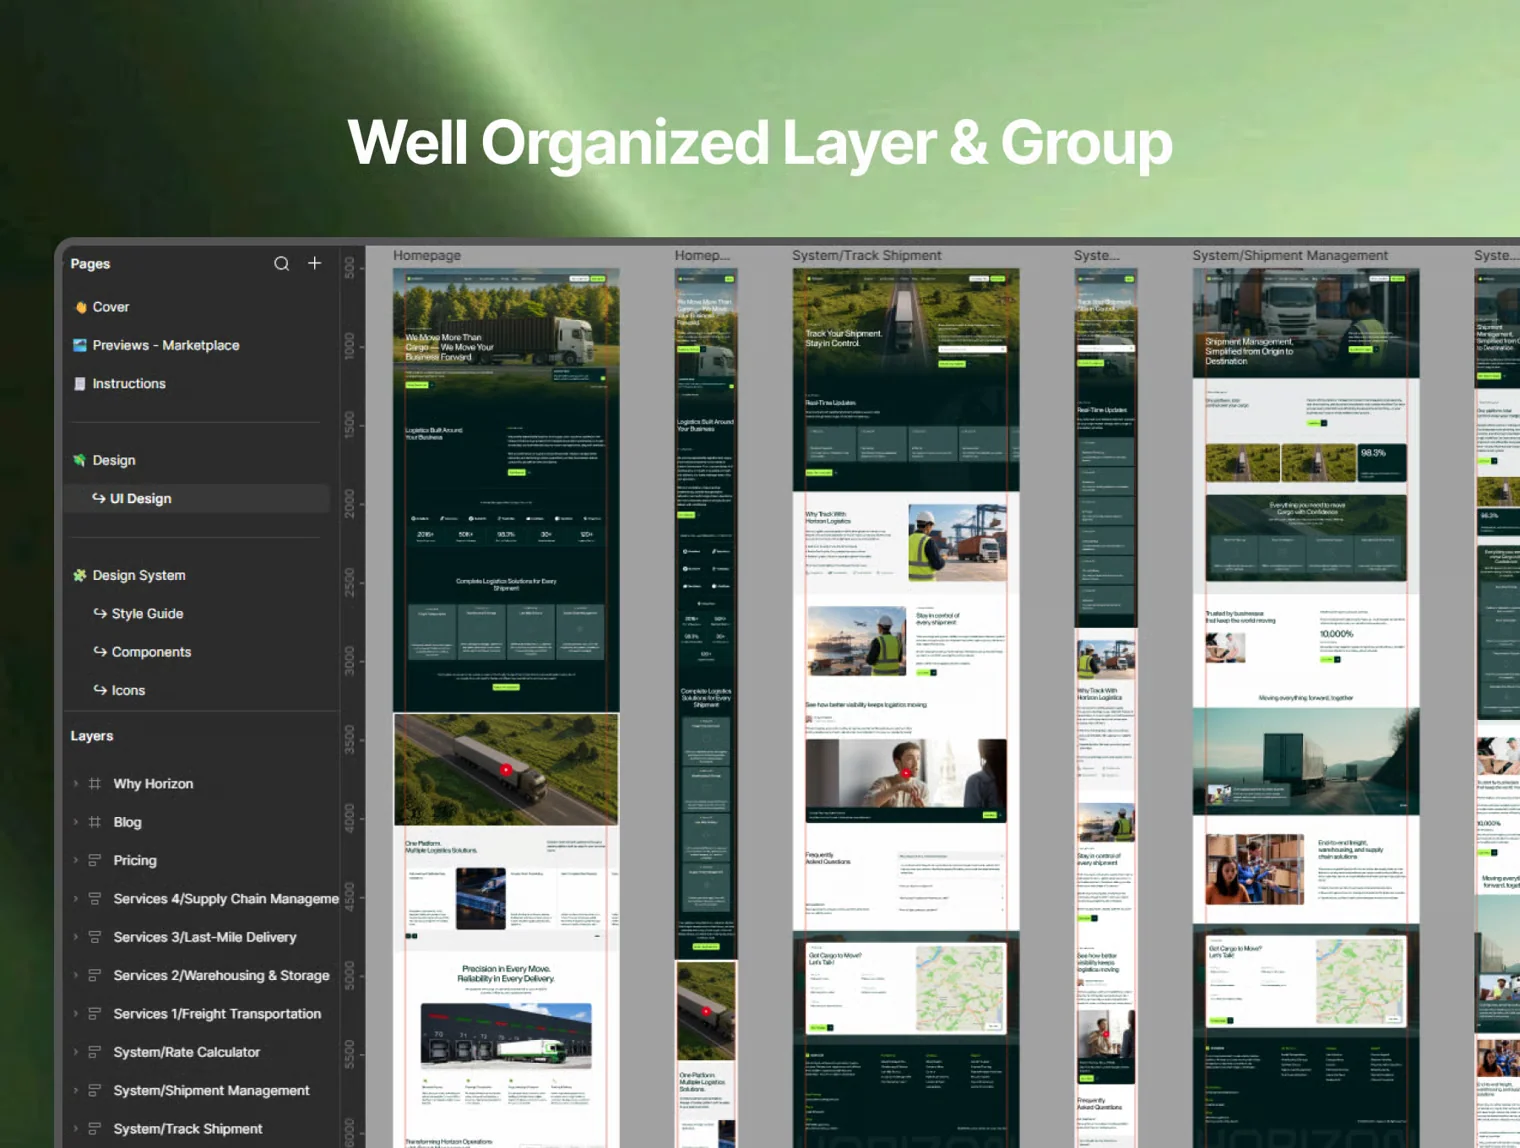Click the Design System page icon
The image size is (1520, 1148).
[80, 575]
